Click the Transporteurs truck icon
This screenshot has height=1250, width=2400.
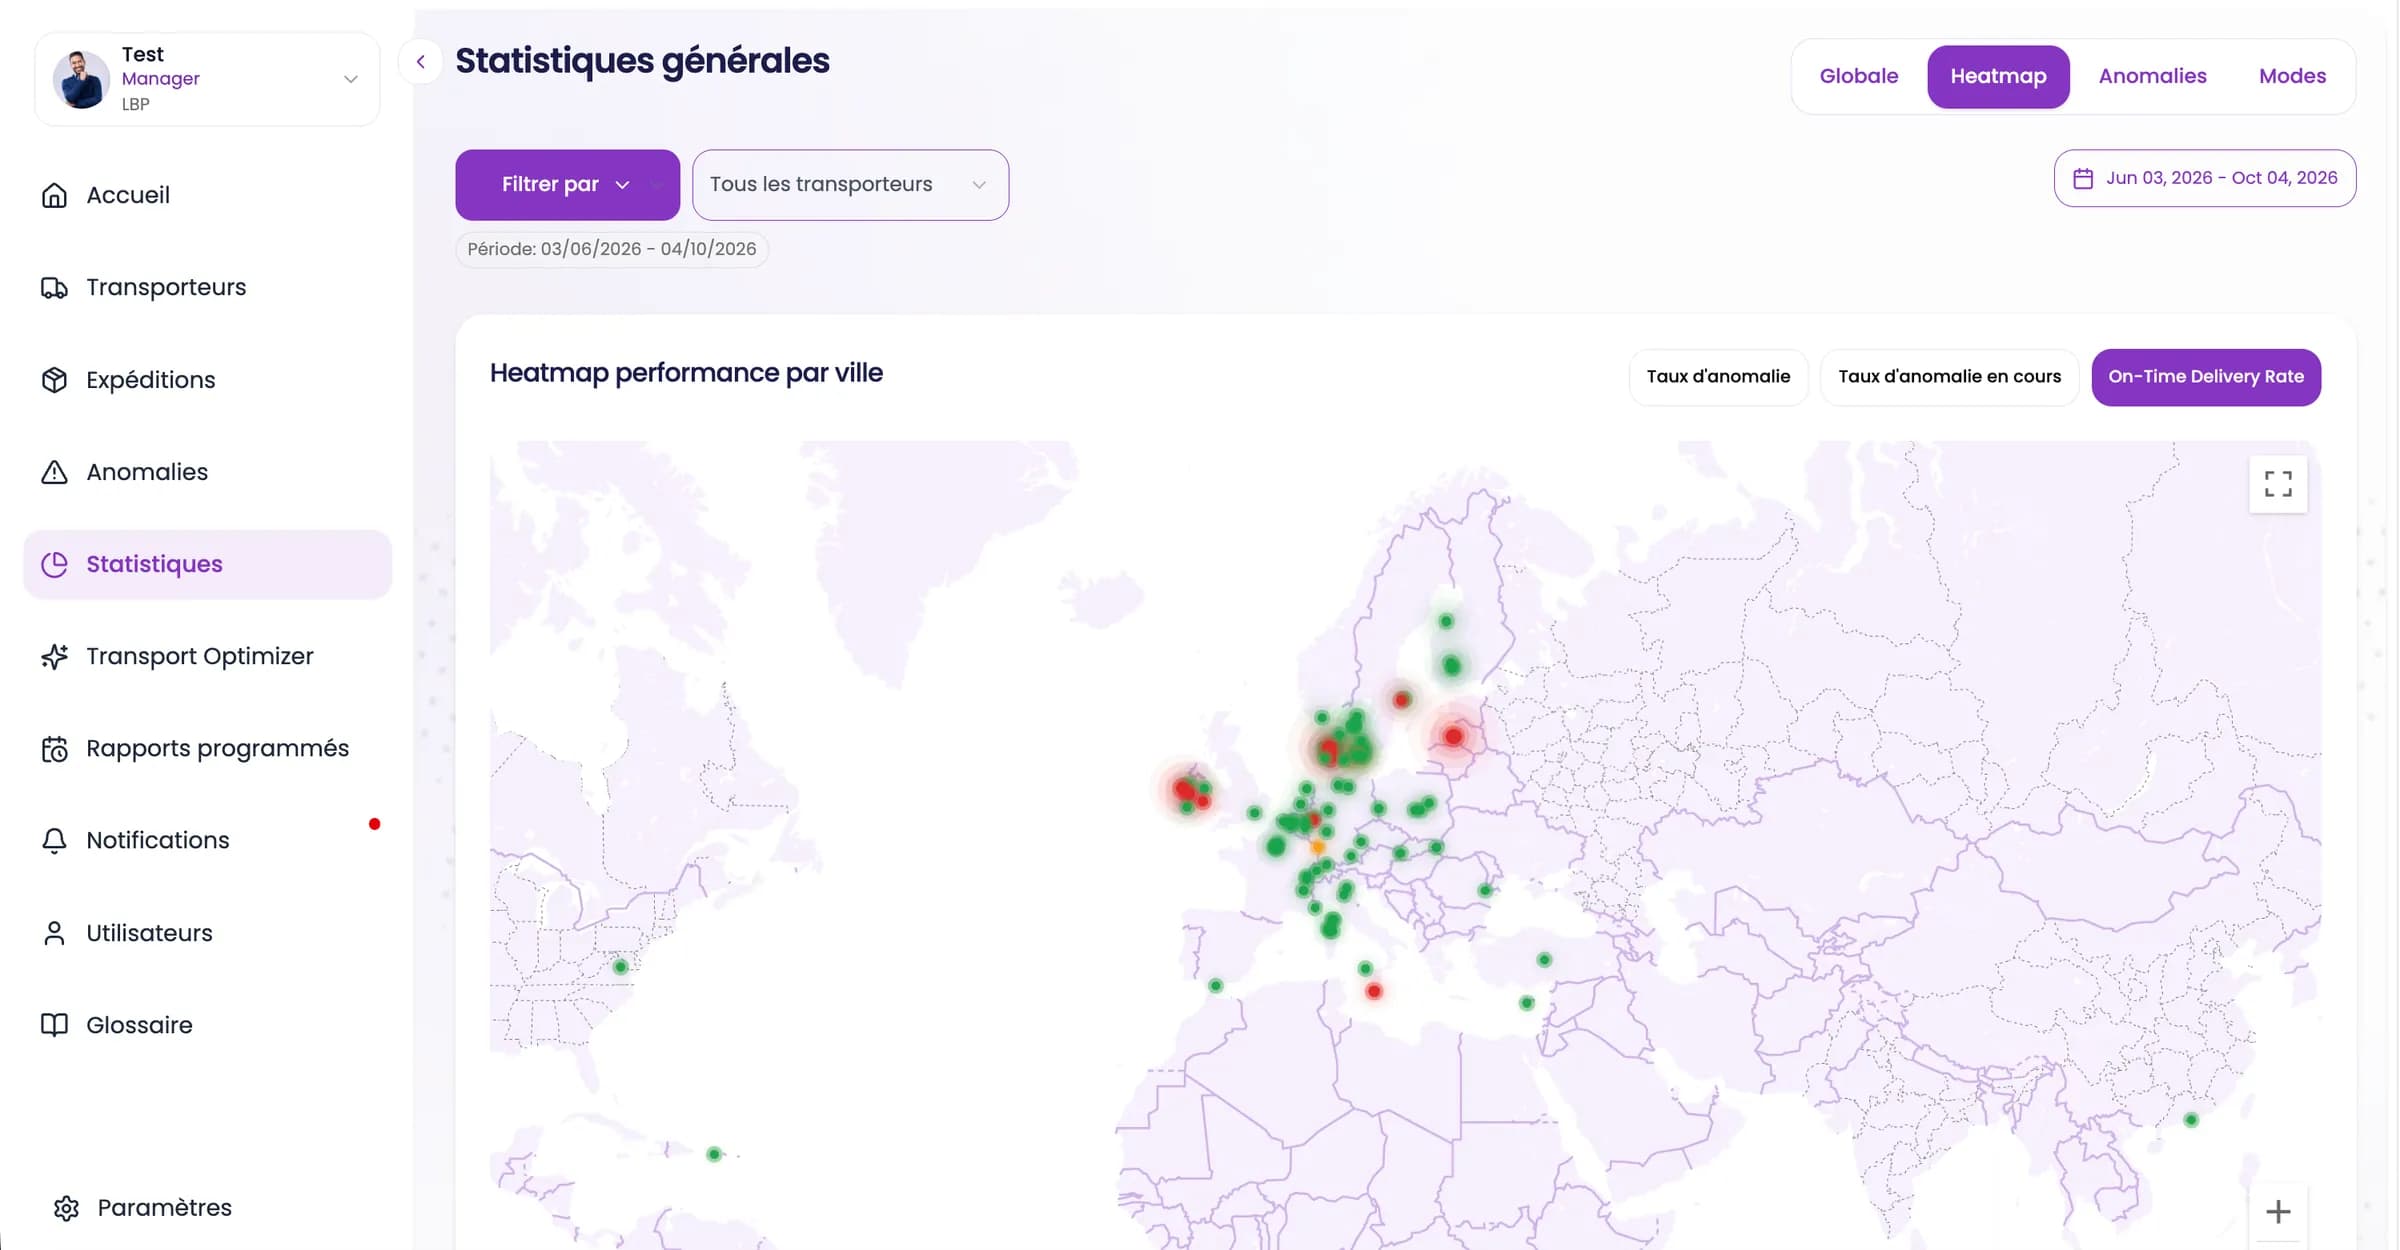click(54, 288)
